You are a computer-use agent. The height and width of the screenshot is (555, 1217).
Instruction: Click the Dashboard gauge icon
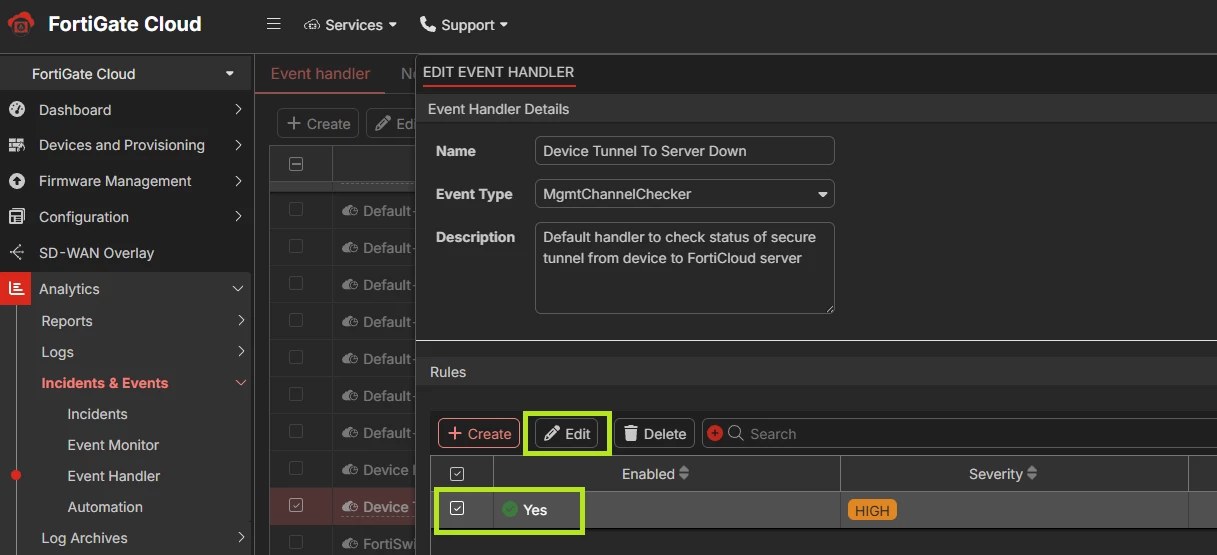click(x=16, y=110)
